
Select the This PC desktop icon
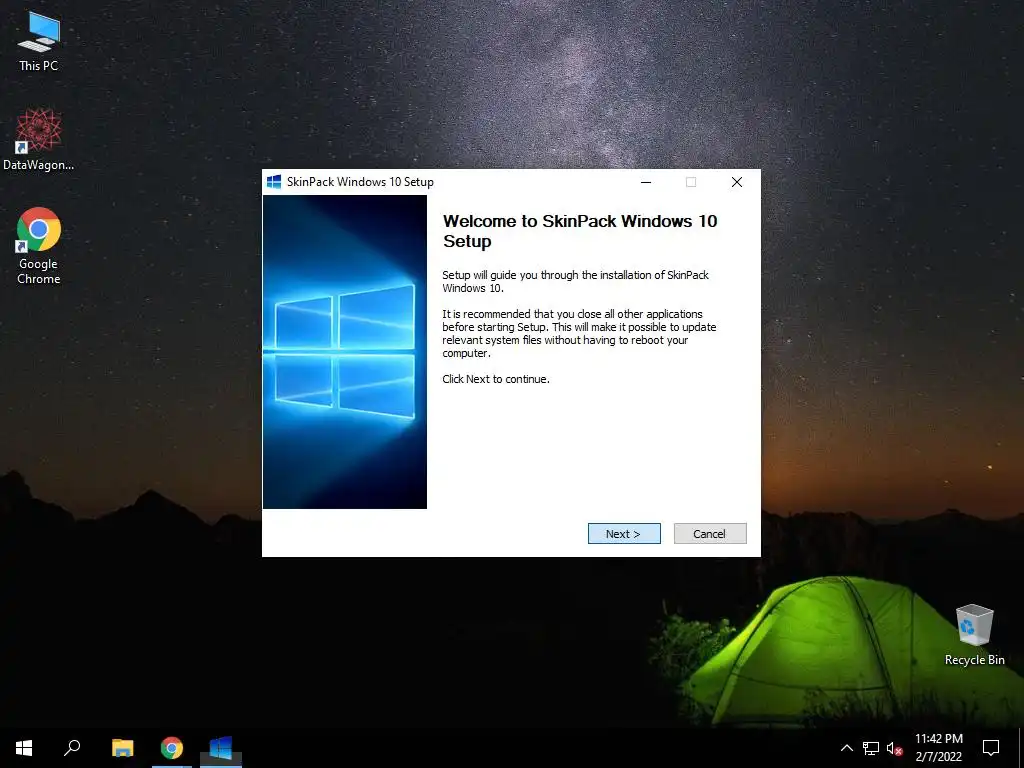[x=39, y=40]
